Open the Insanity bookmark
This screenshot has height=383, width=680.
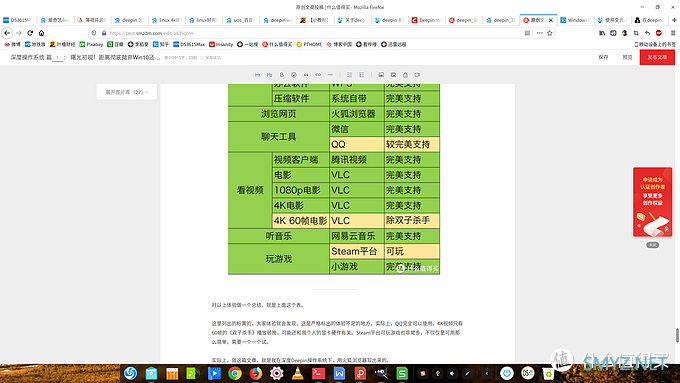coord(221,44)
